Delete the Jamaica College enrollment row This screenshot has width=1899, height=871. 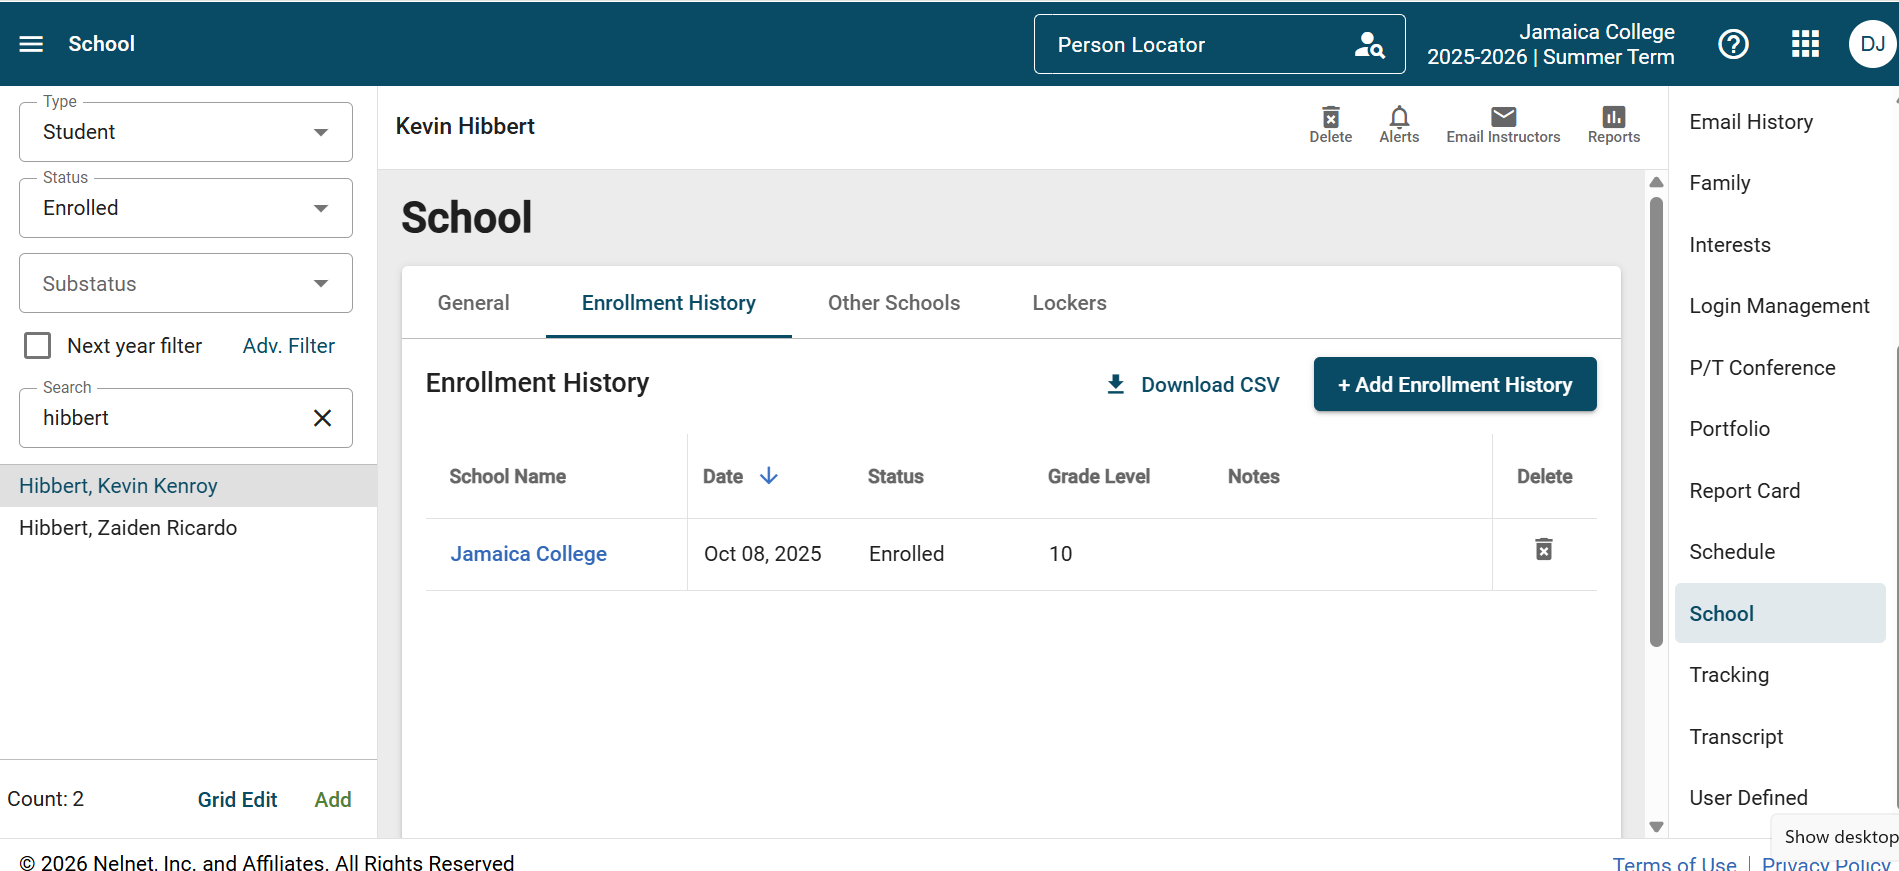click(x=1544, y=549)
